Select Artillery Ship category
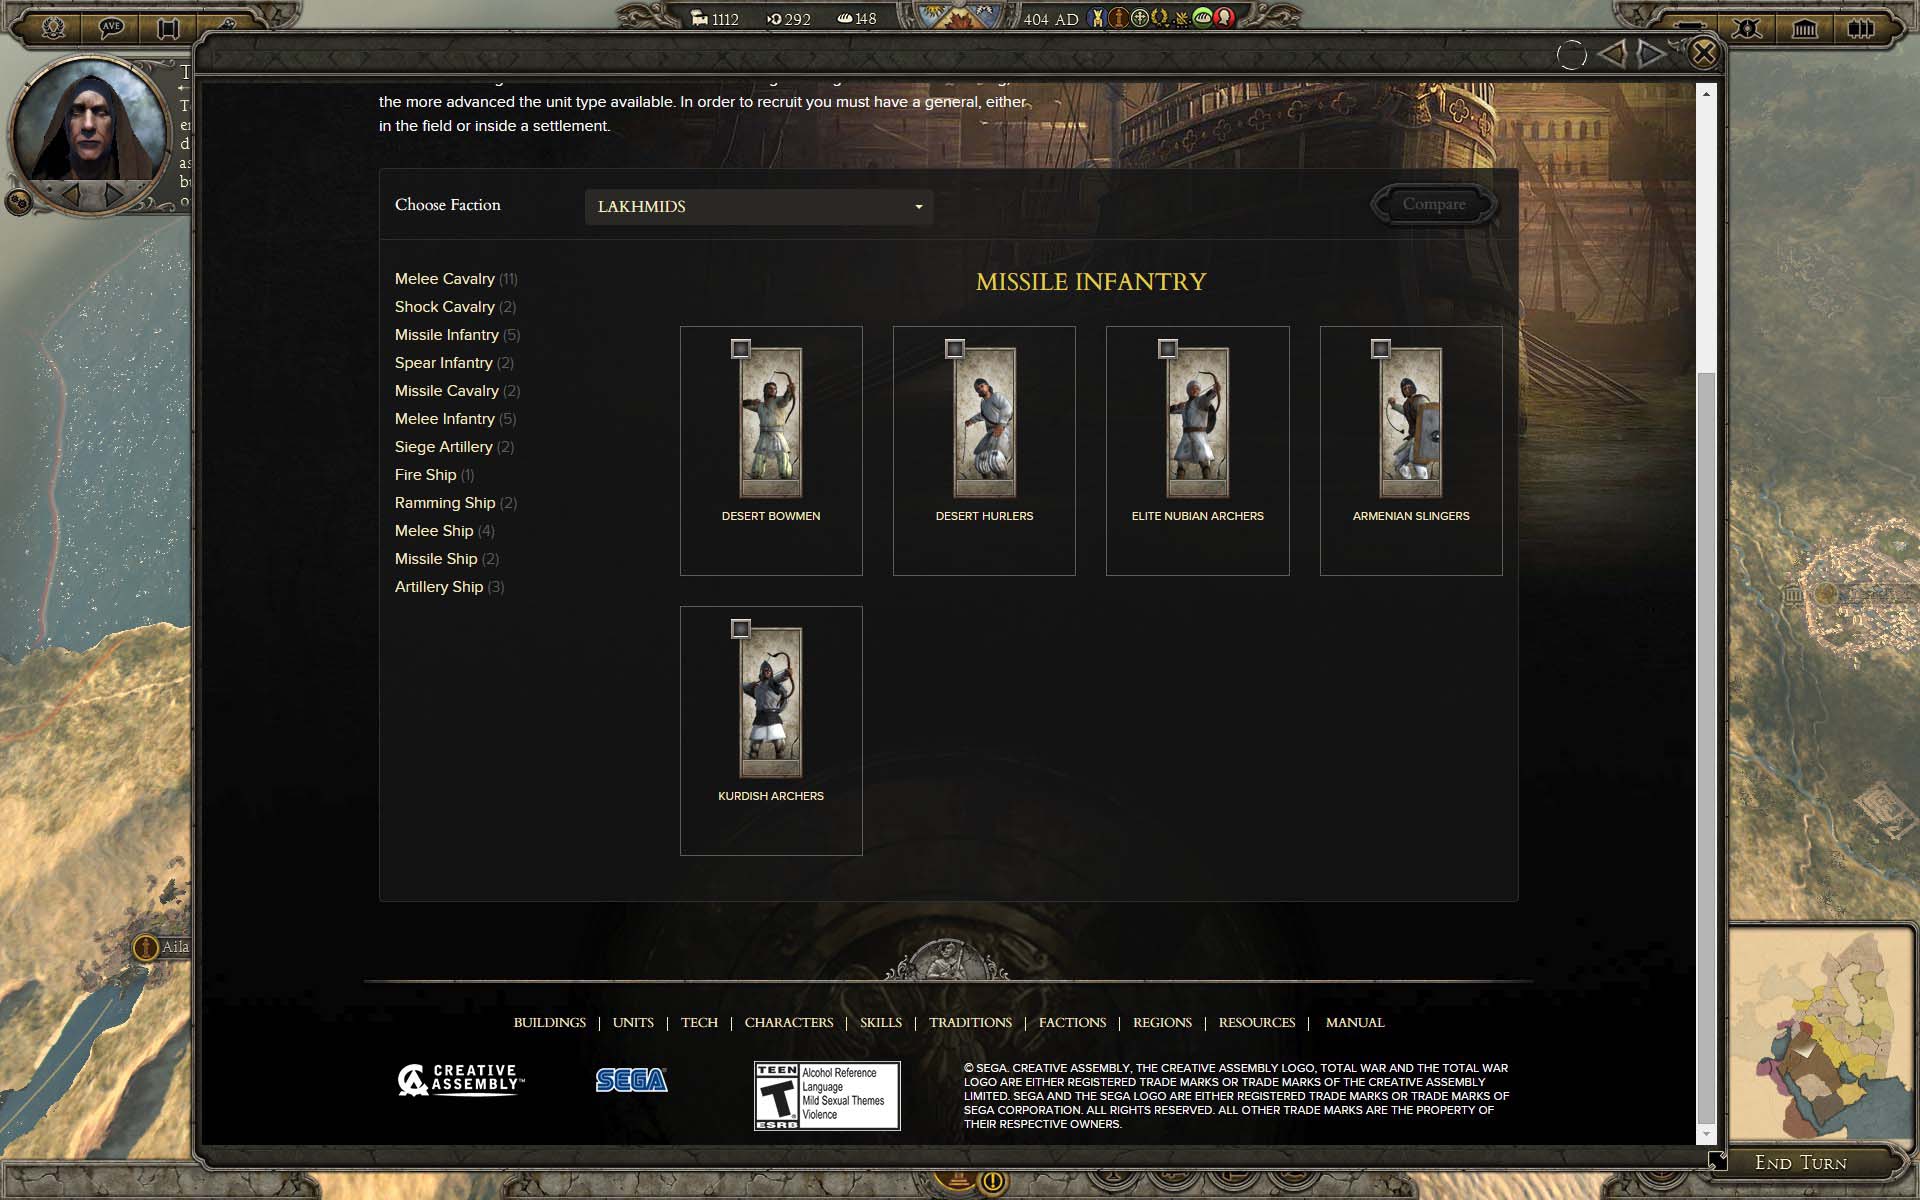 point(449,587)
